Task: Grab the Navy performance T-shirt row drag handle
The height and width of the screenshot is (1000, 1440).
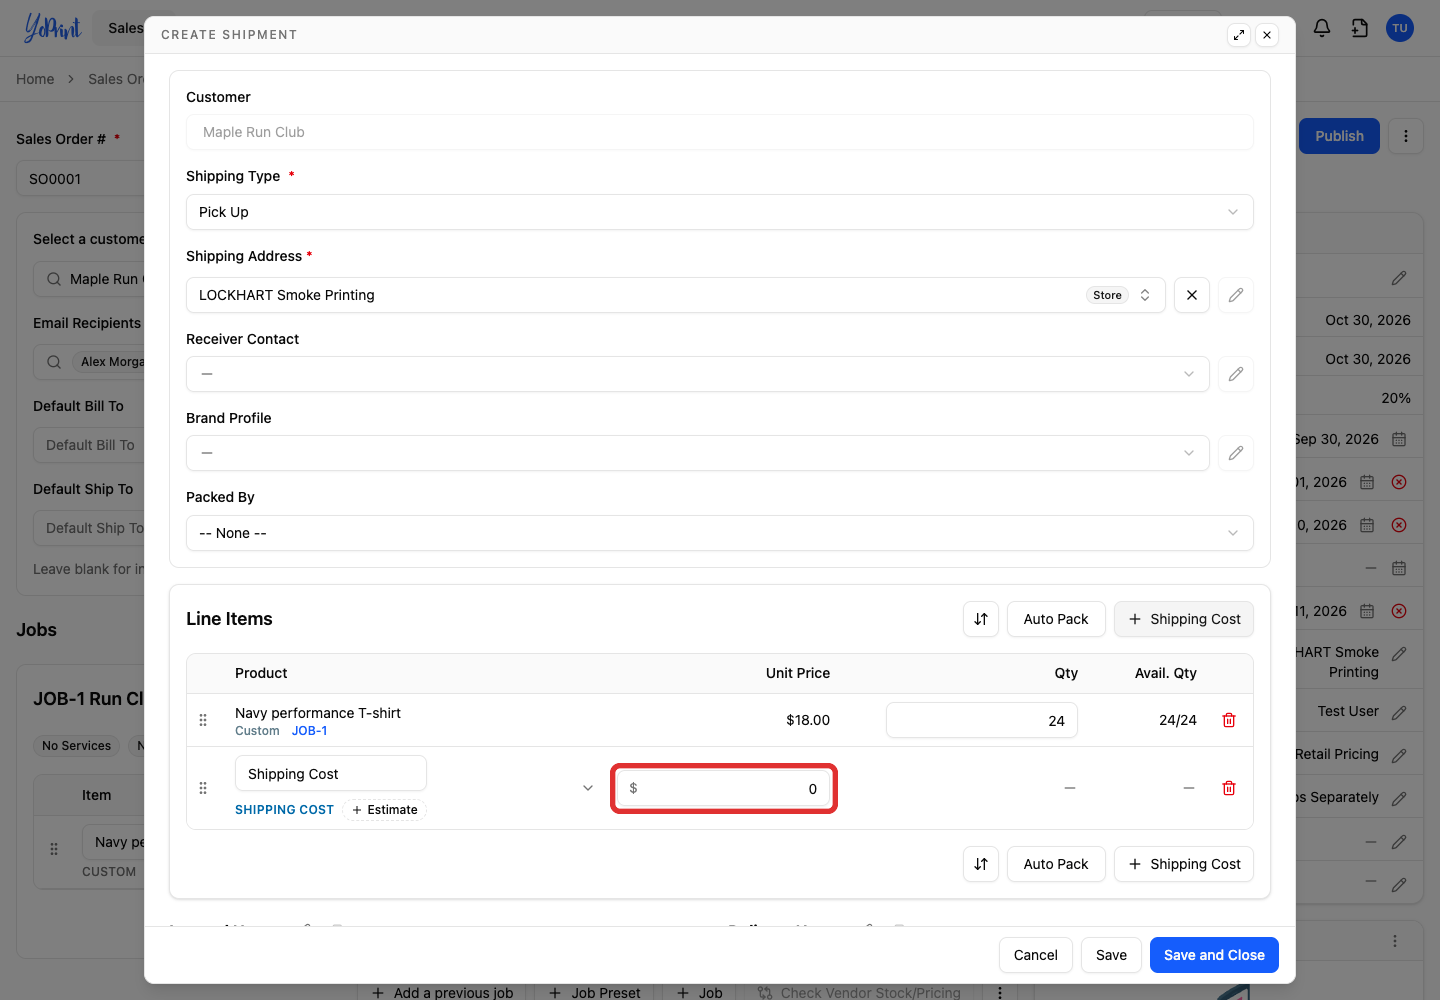Action: click(203, 720)
